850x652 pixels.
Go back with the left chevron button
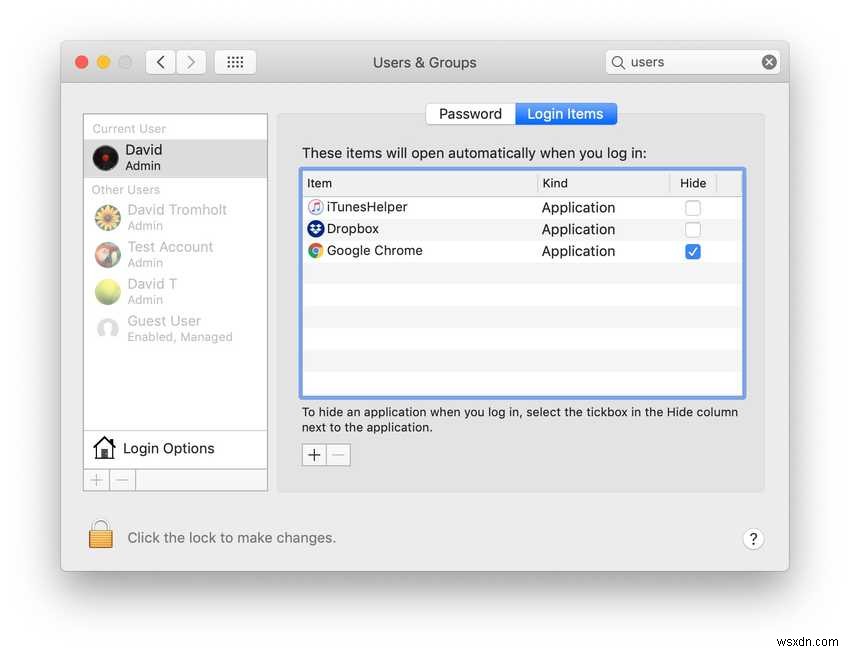[x=160, y=62]
